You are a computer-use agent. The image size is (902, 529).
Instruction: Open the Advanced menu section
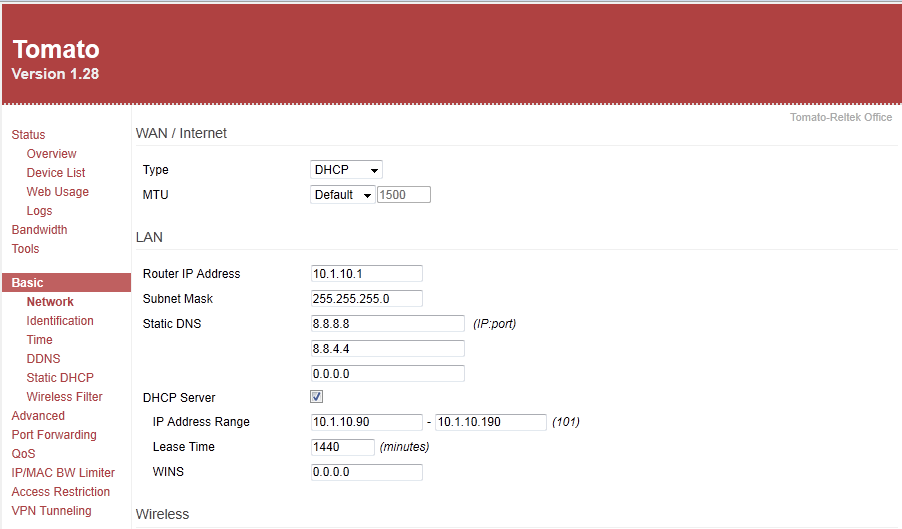(x=38, y=416)
